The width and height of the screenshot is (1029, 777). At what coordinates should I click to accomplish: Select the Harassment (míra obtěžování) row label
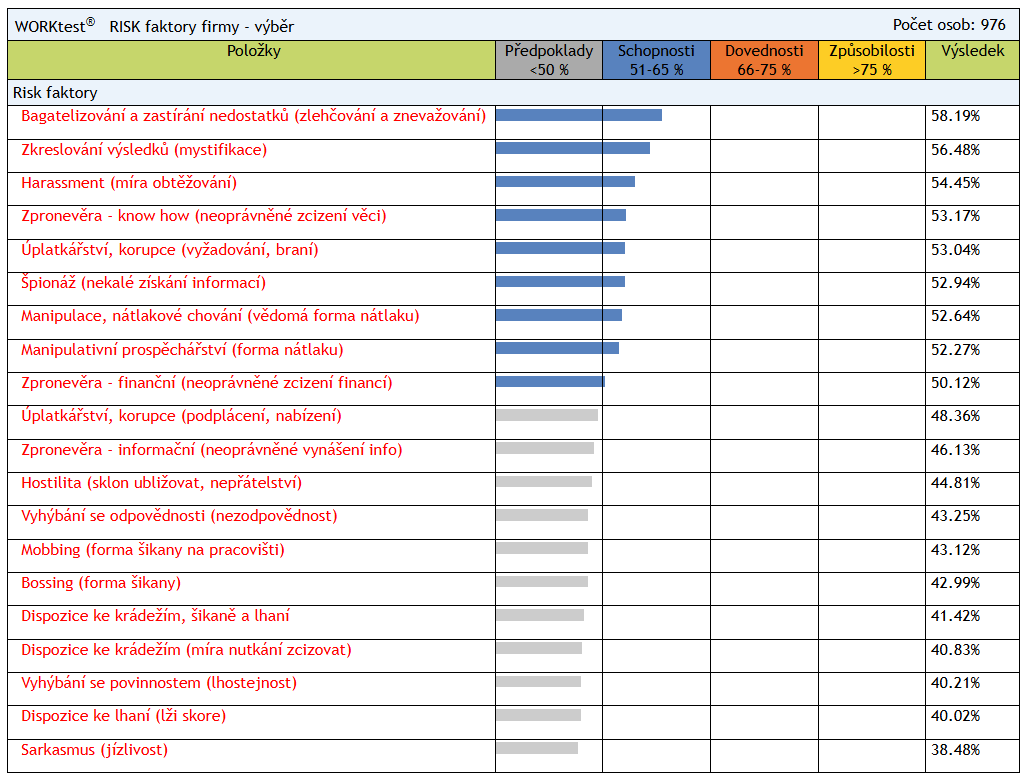coord(129,183)
